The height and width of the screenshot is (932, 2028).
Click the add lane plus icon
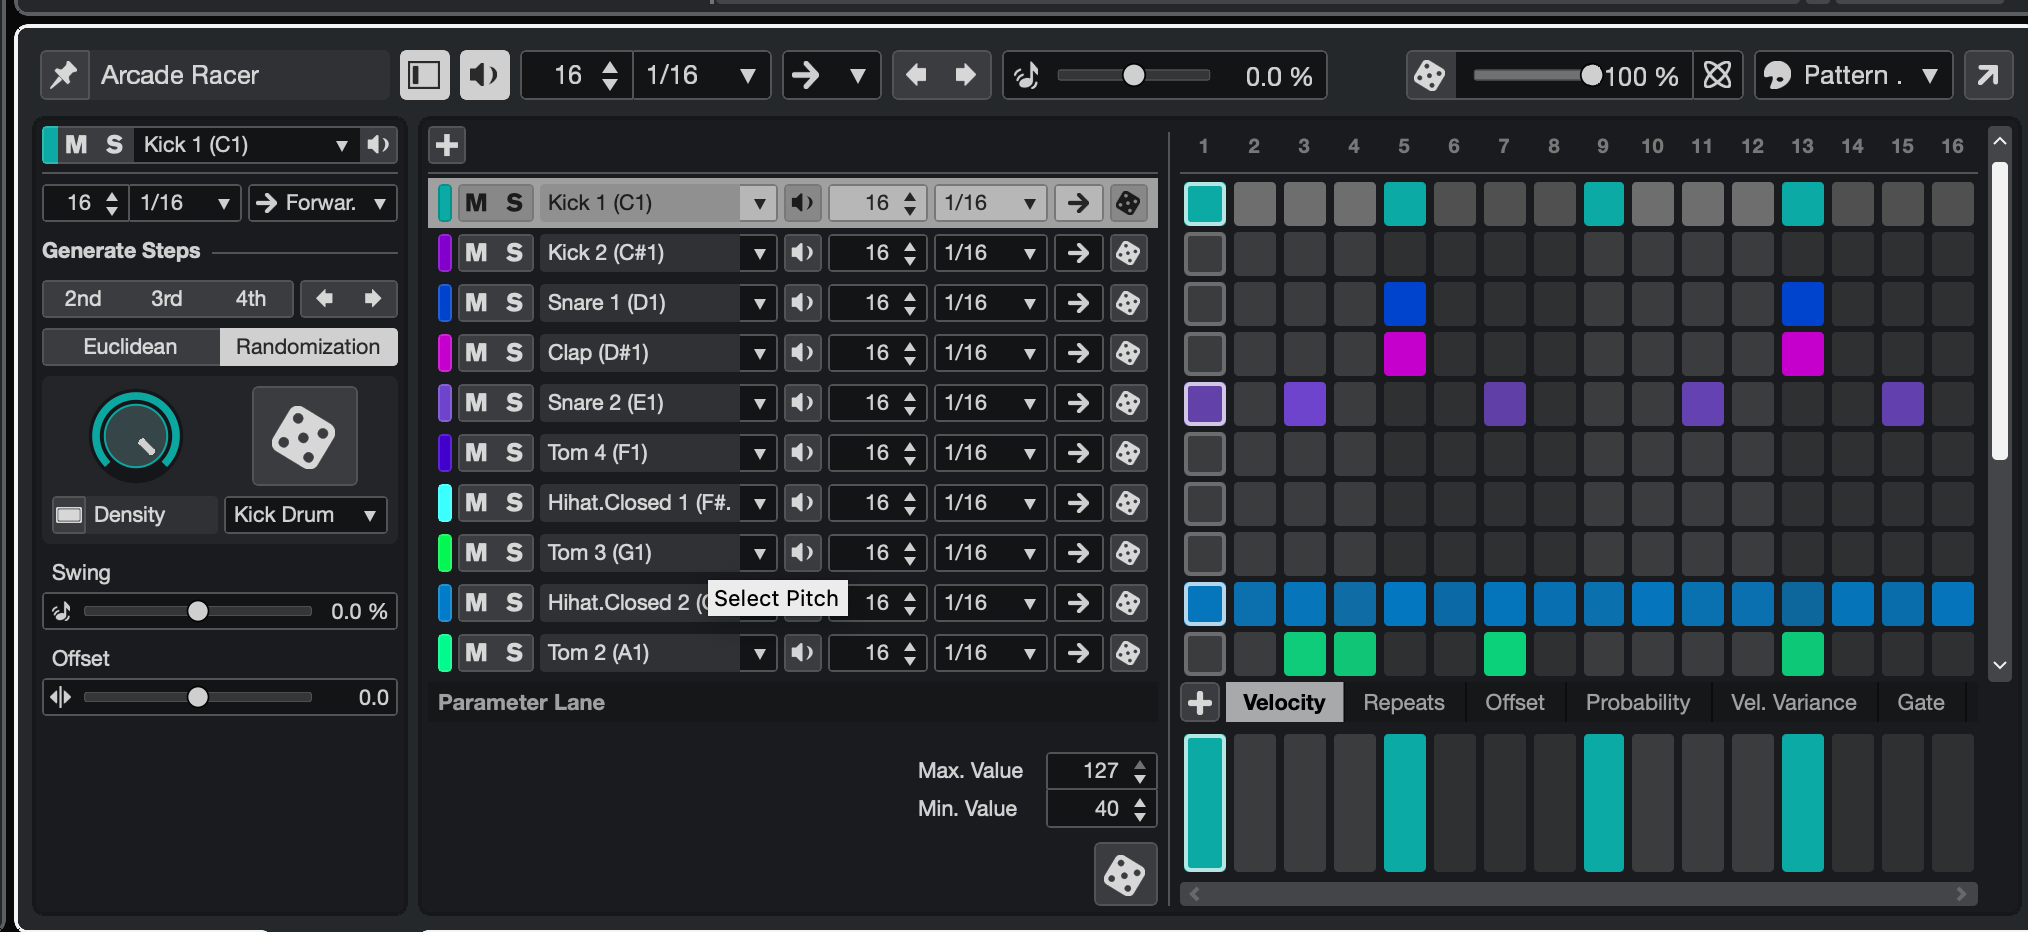click(447, 145)
